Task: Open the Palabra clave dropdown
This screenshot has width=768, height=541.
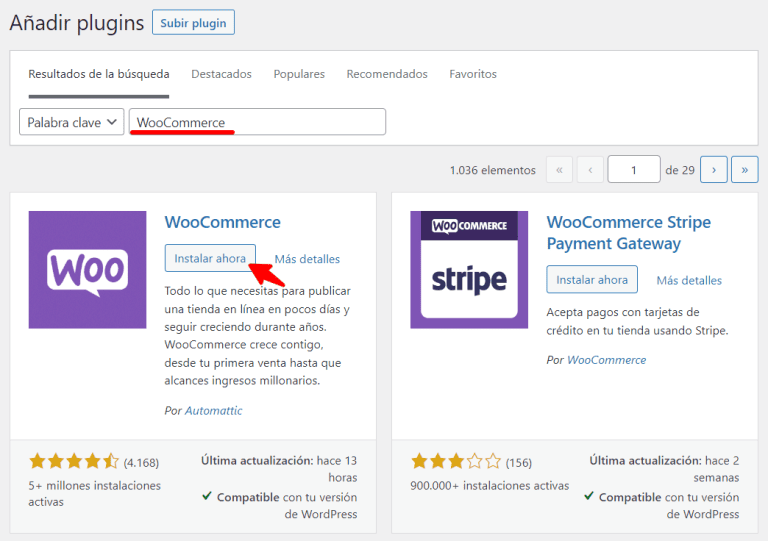Action: [x=72, y=122]
